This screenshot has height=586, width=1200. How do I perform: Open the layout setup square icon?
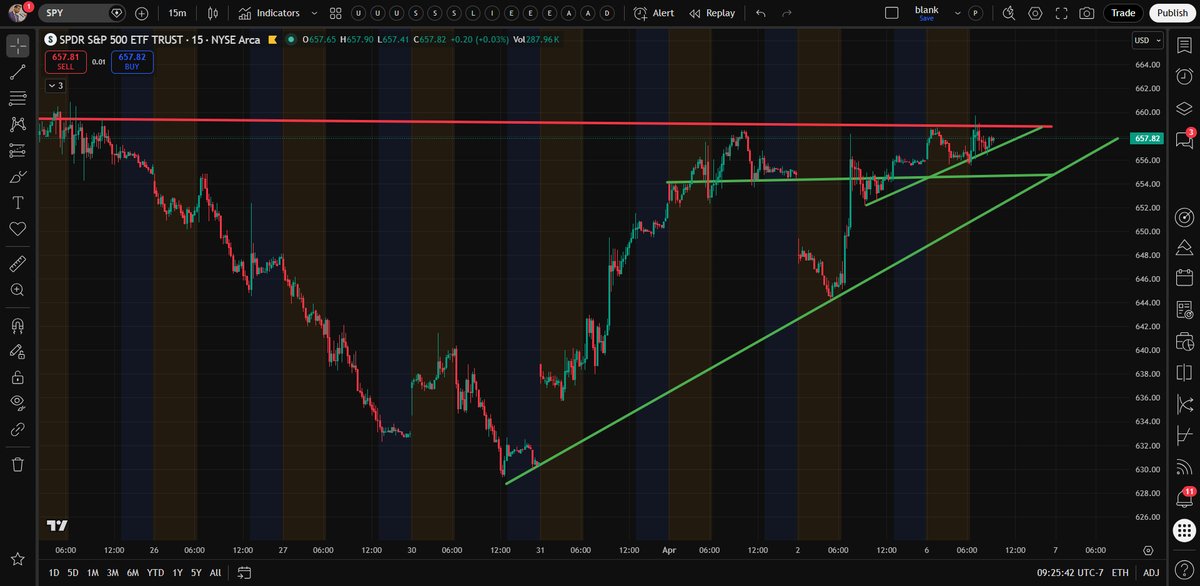coord(892,13)
